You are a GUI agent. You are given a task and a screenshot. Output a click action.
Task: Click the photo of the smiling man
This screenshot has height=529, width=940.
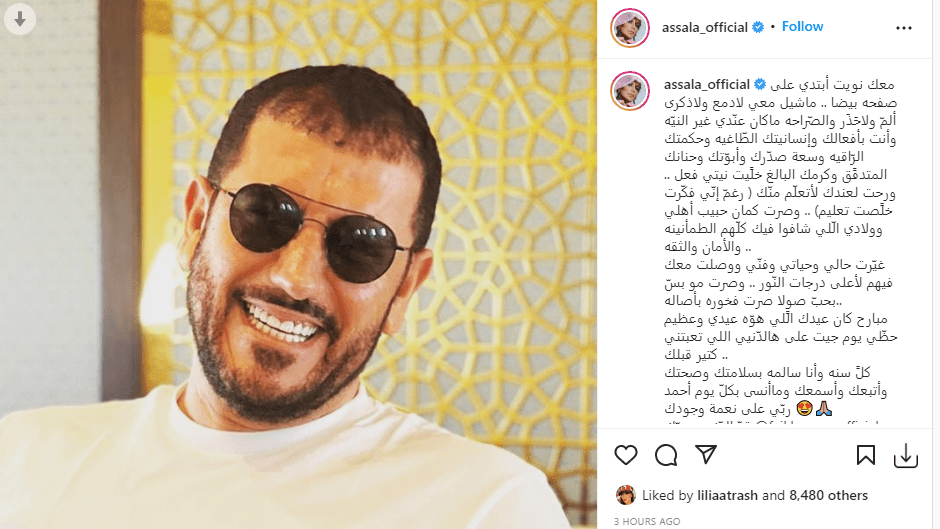tap(298, 264)
